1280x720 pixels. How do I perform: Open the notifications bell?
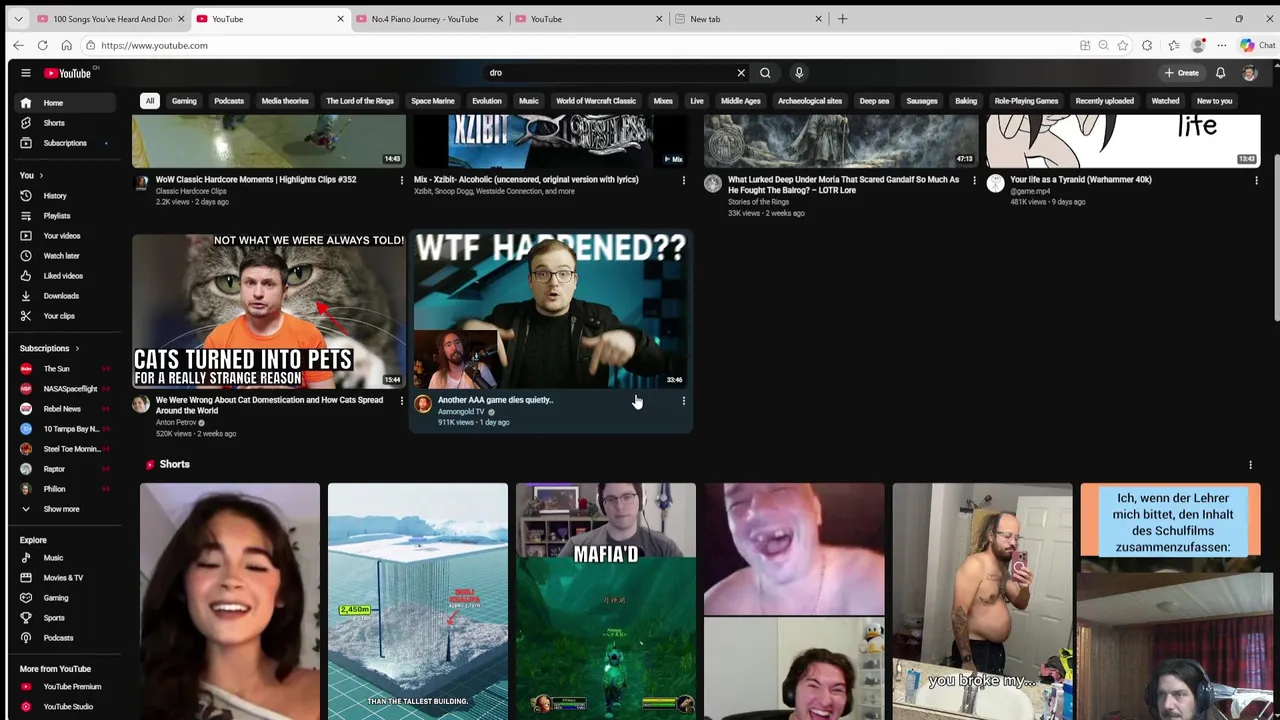pos(1220,73)
